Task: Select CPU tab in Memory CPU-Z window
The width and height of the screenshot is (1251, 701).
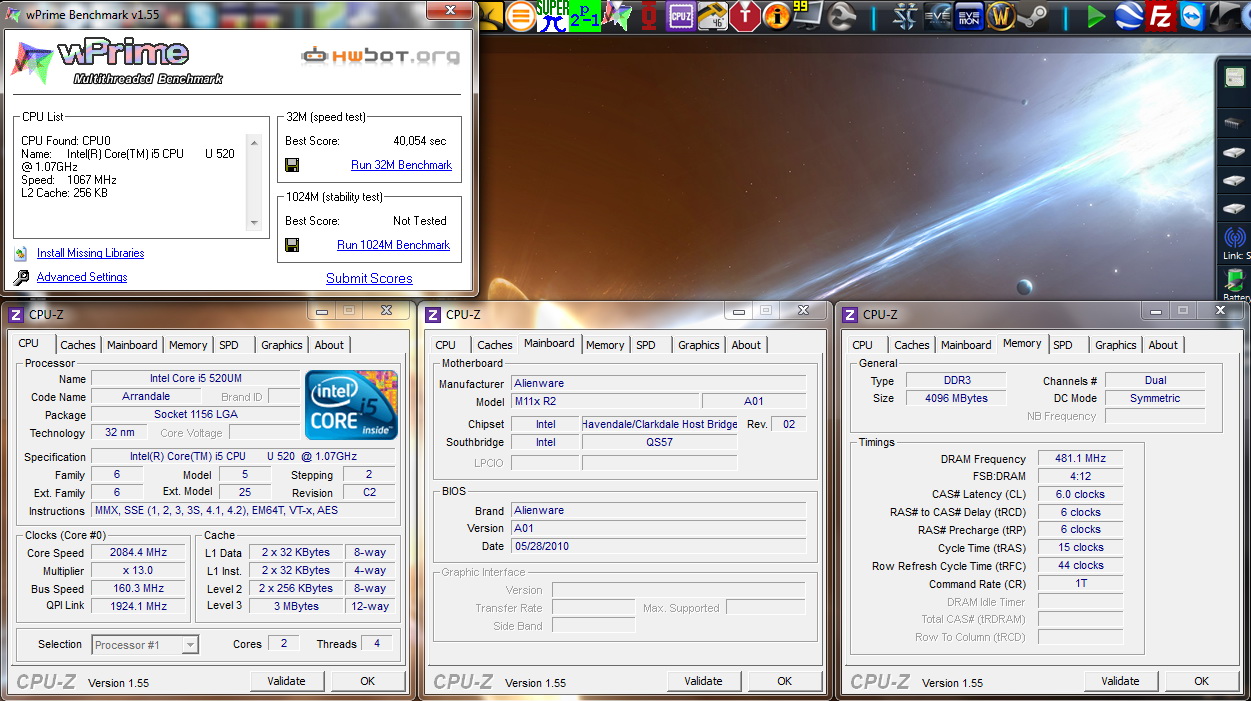Action: pos(863,345)
